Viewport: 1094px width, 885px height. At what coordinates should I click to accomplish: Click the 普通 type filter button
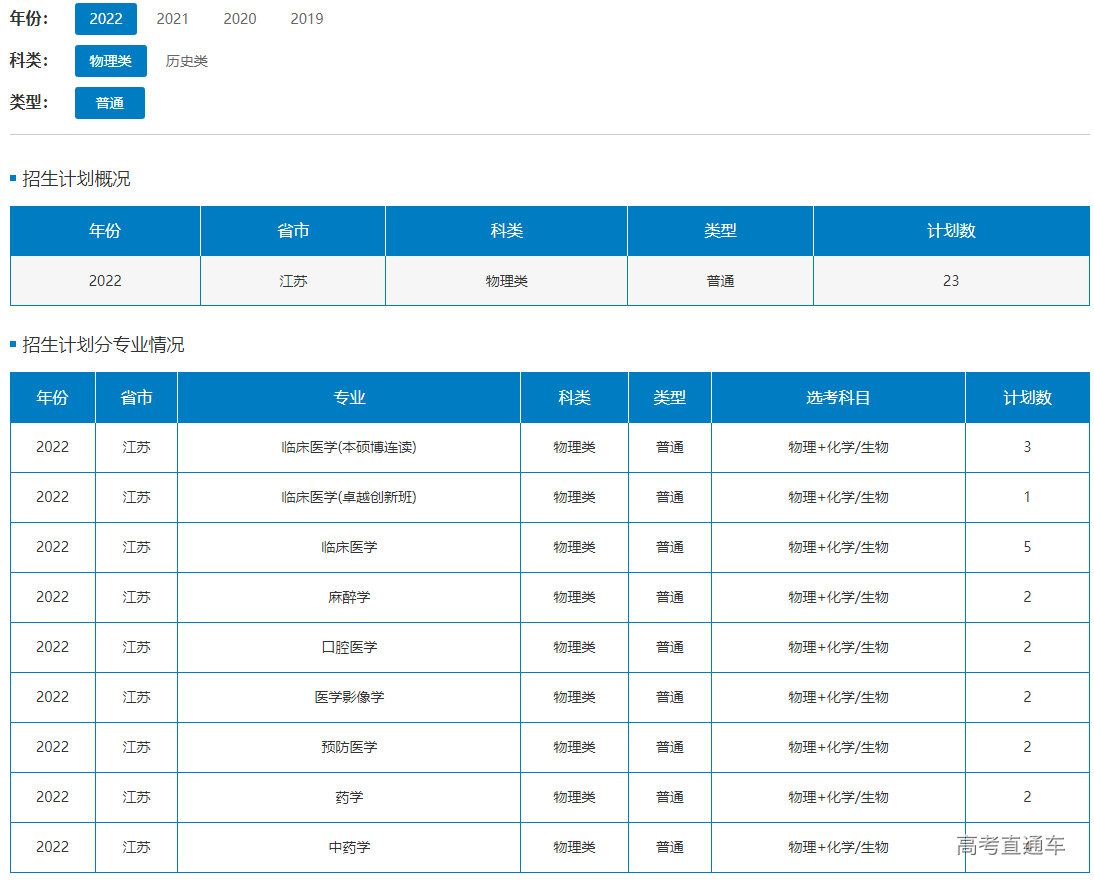(x=109, y=103)
